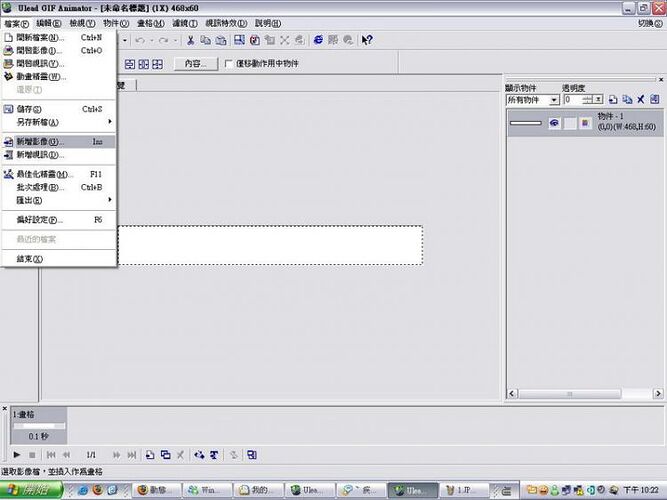
Task: Open the 畫格 (Frame) menu
Action: (x=151, y=23)
